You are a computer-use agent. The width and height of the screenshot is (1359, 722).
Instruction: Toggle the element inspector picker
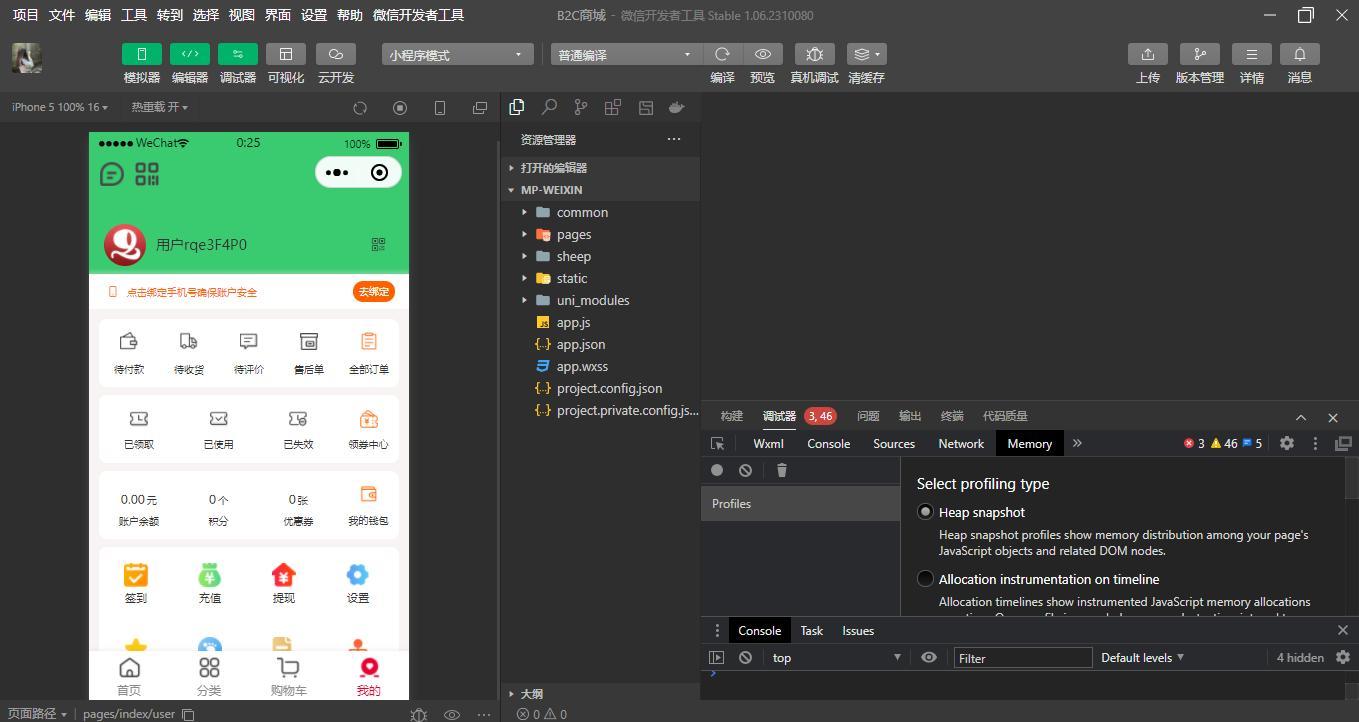click(717, 443)
